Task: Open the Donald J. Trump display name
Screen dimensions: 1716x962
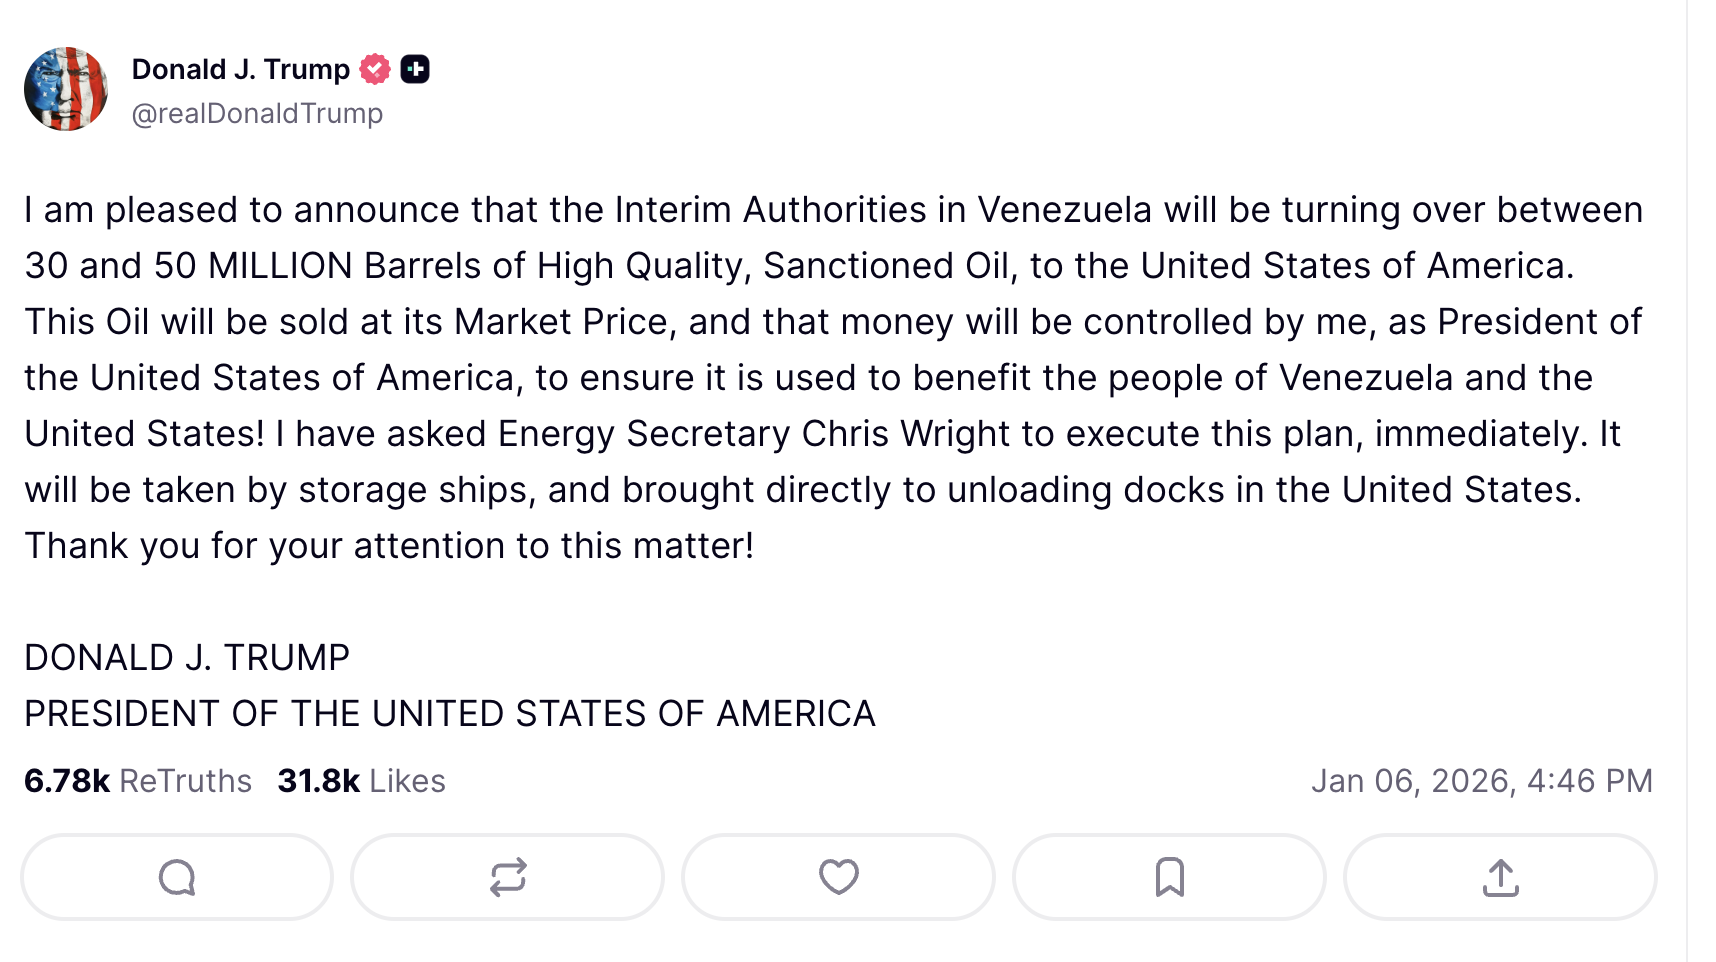Action: 241,69
